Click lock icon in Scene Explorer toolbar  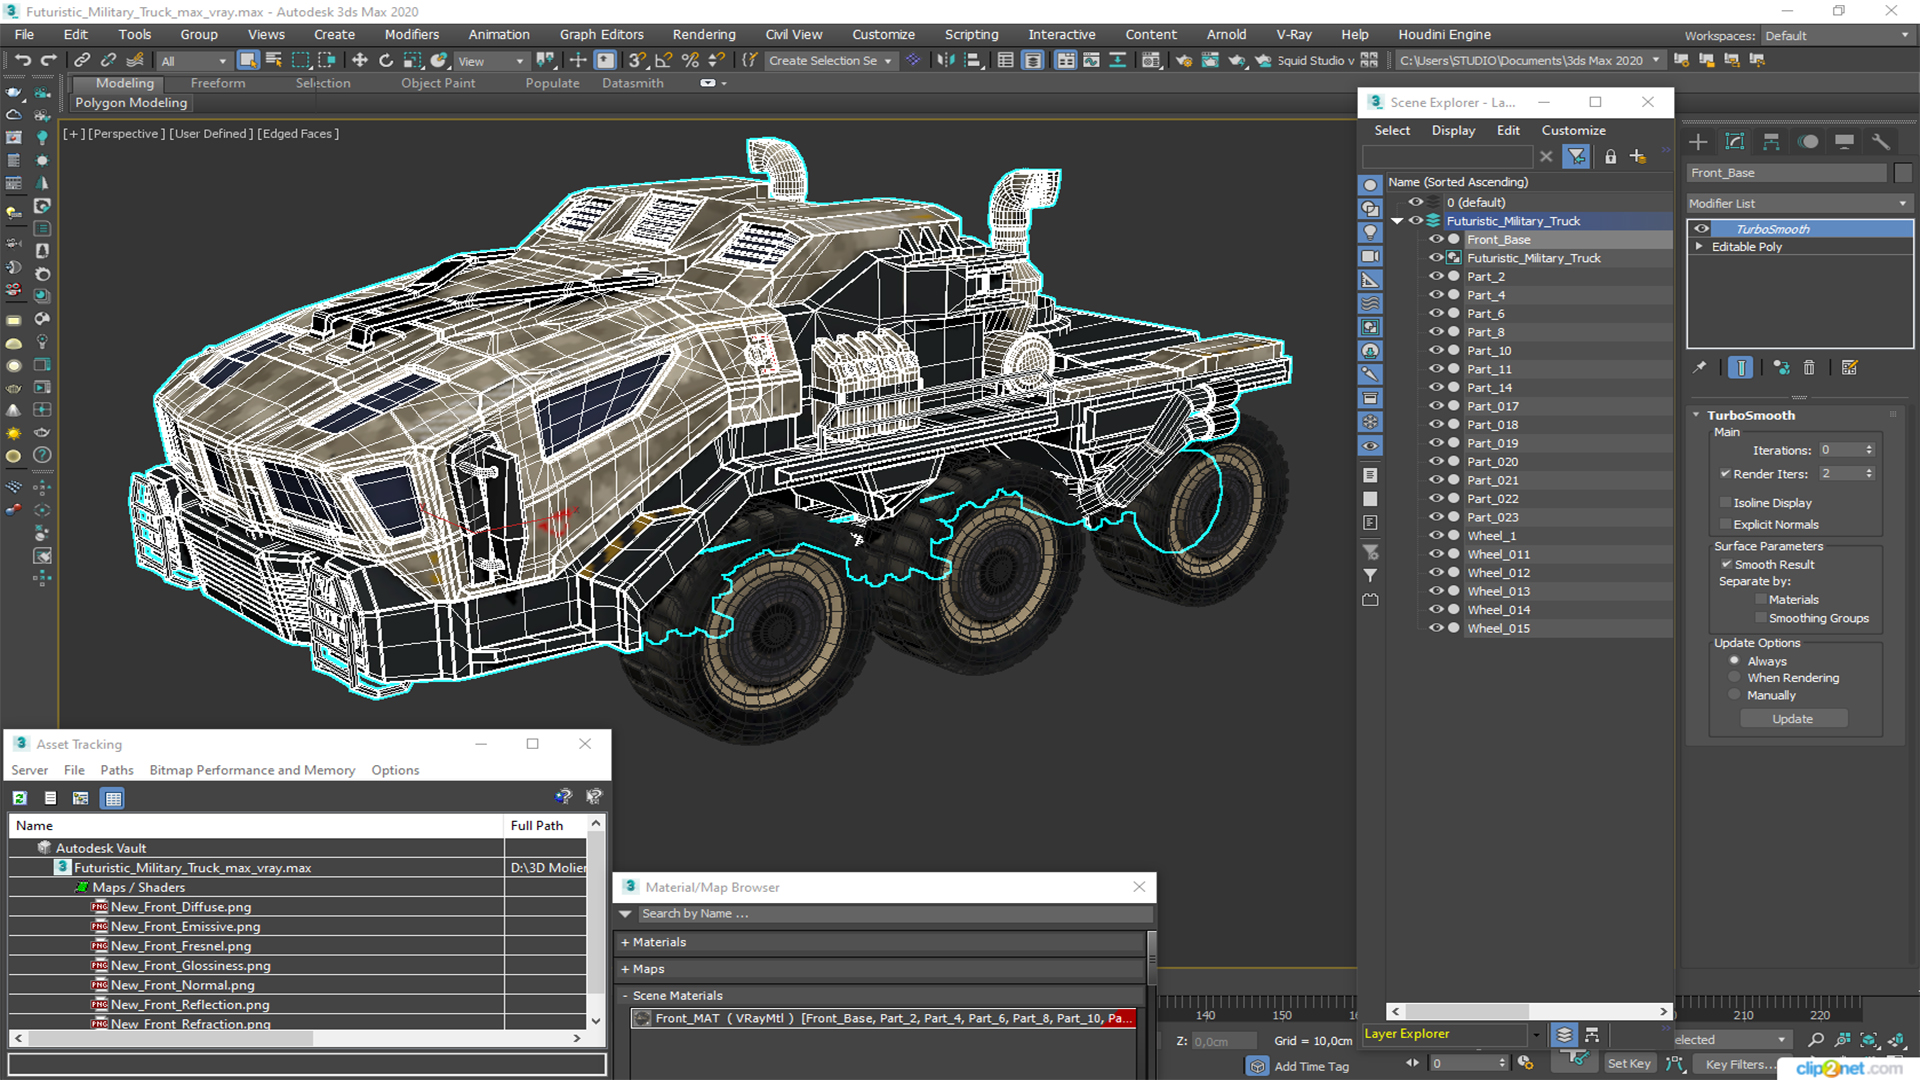coord(1610,157)
